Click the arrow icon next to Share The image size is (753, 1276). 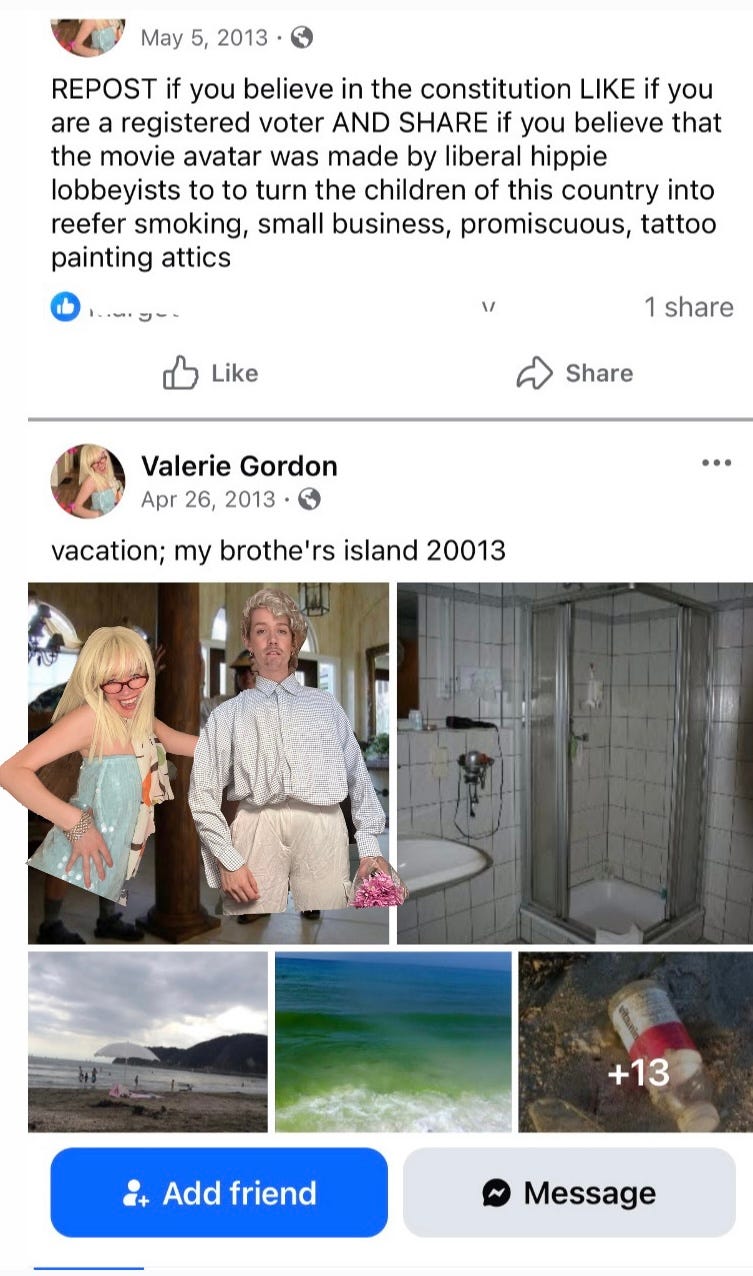pos(535,373)
